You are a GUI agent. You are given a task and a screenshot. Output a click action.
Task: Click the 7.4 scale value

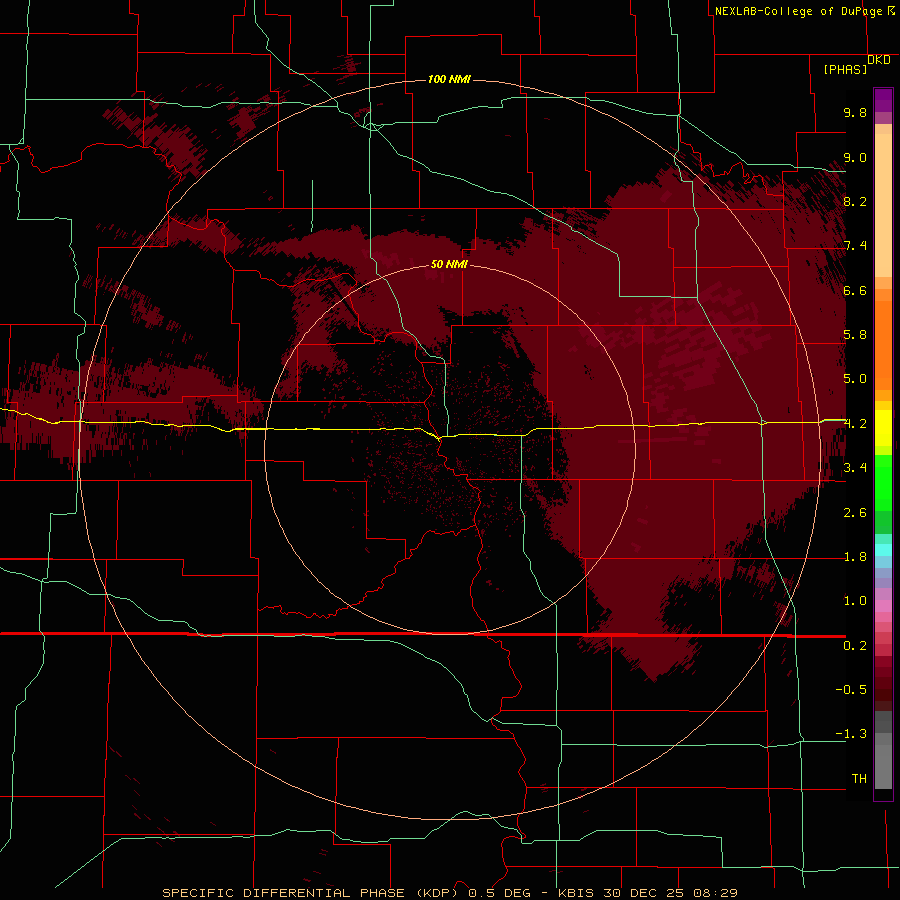[x=855, y=246]
